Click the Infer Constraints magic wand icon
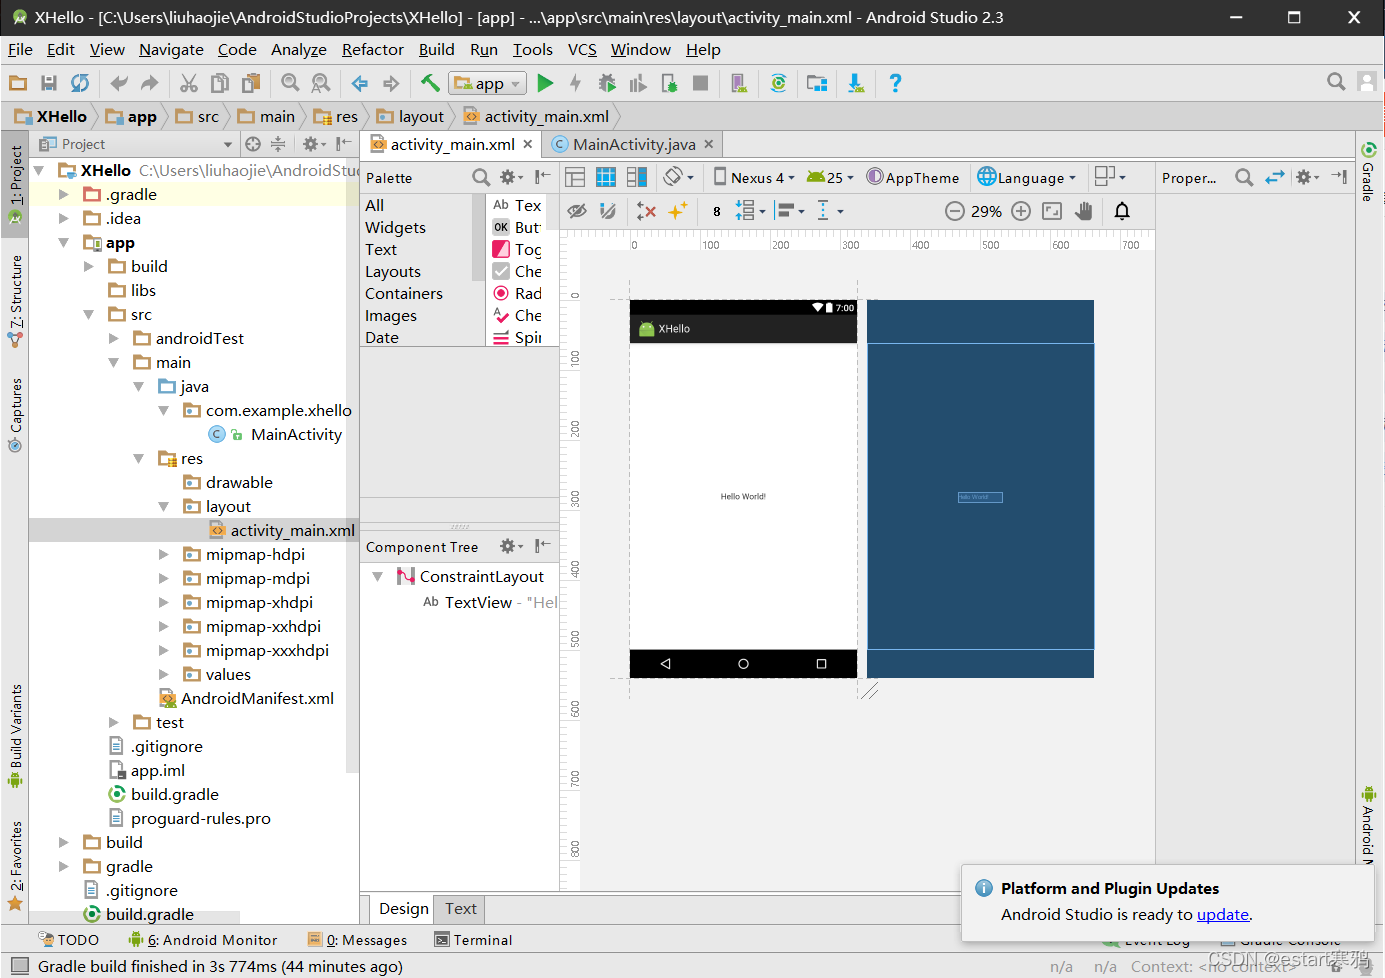1385x978 pixels. (x=678, y=211)
